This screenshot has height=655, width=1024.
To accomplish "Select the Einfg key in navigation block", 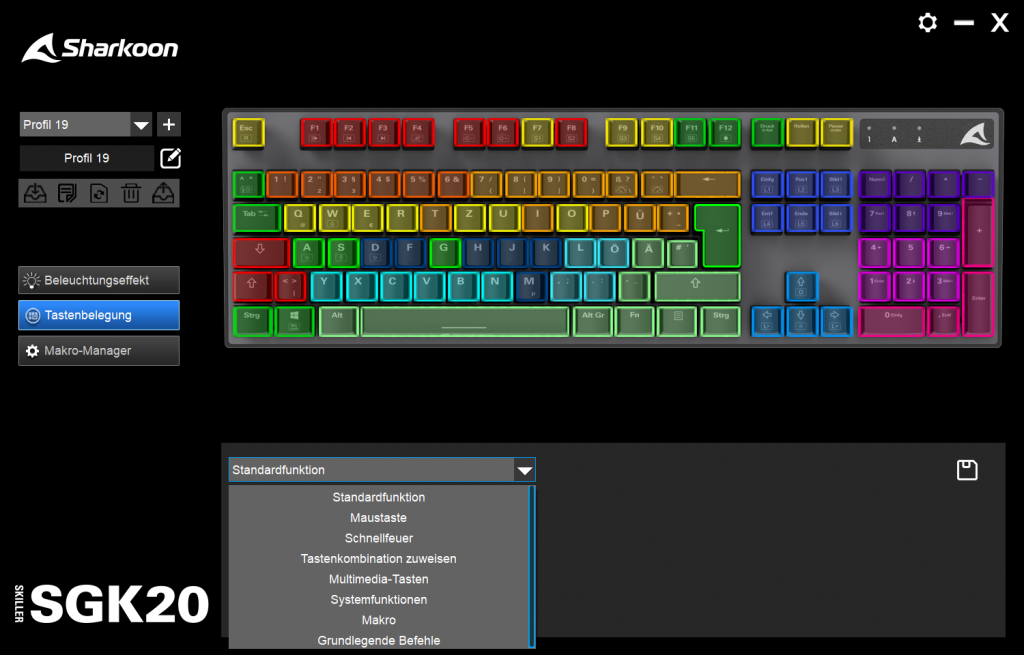I will (x=767, y=184).
